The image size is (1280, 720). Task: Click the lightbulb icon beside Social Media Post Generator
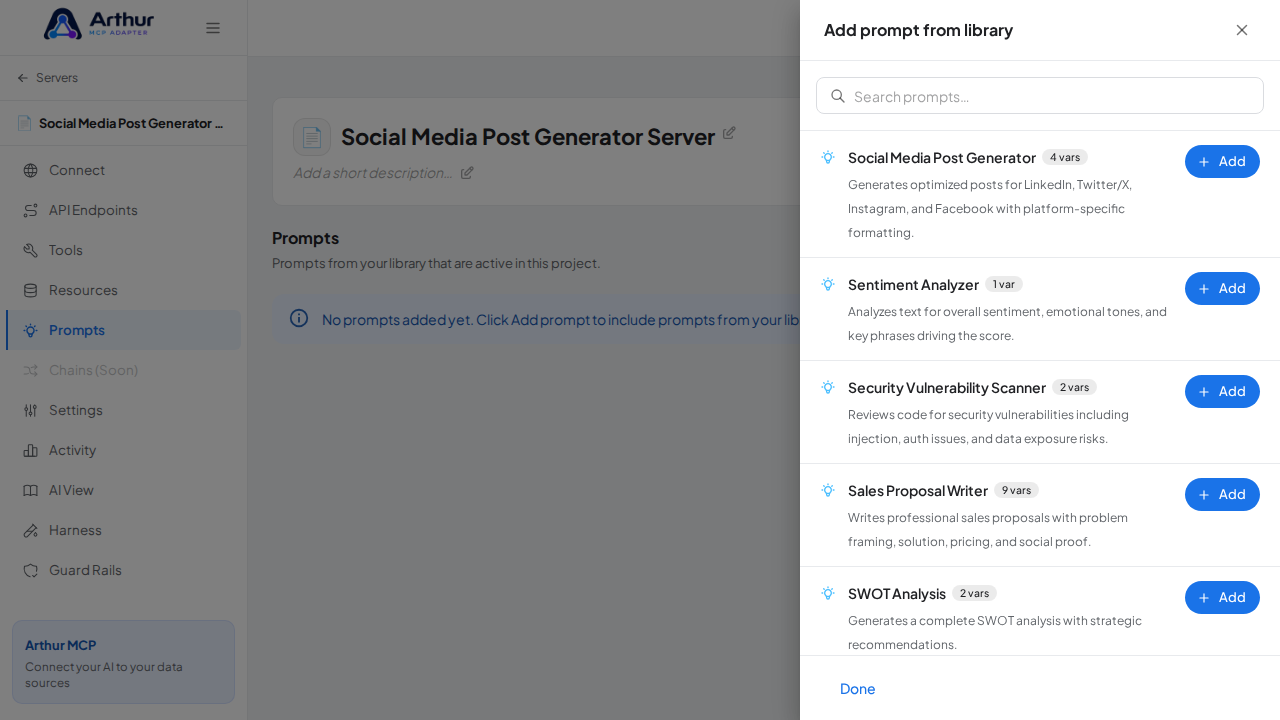828,157
